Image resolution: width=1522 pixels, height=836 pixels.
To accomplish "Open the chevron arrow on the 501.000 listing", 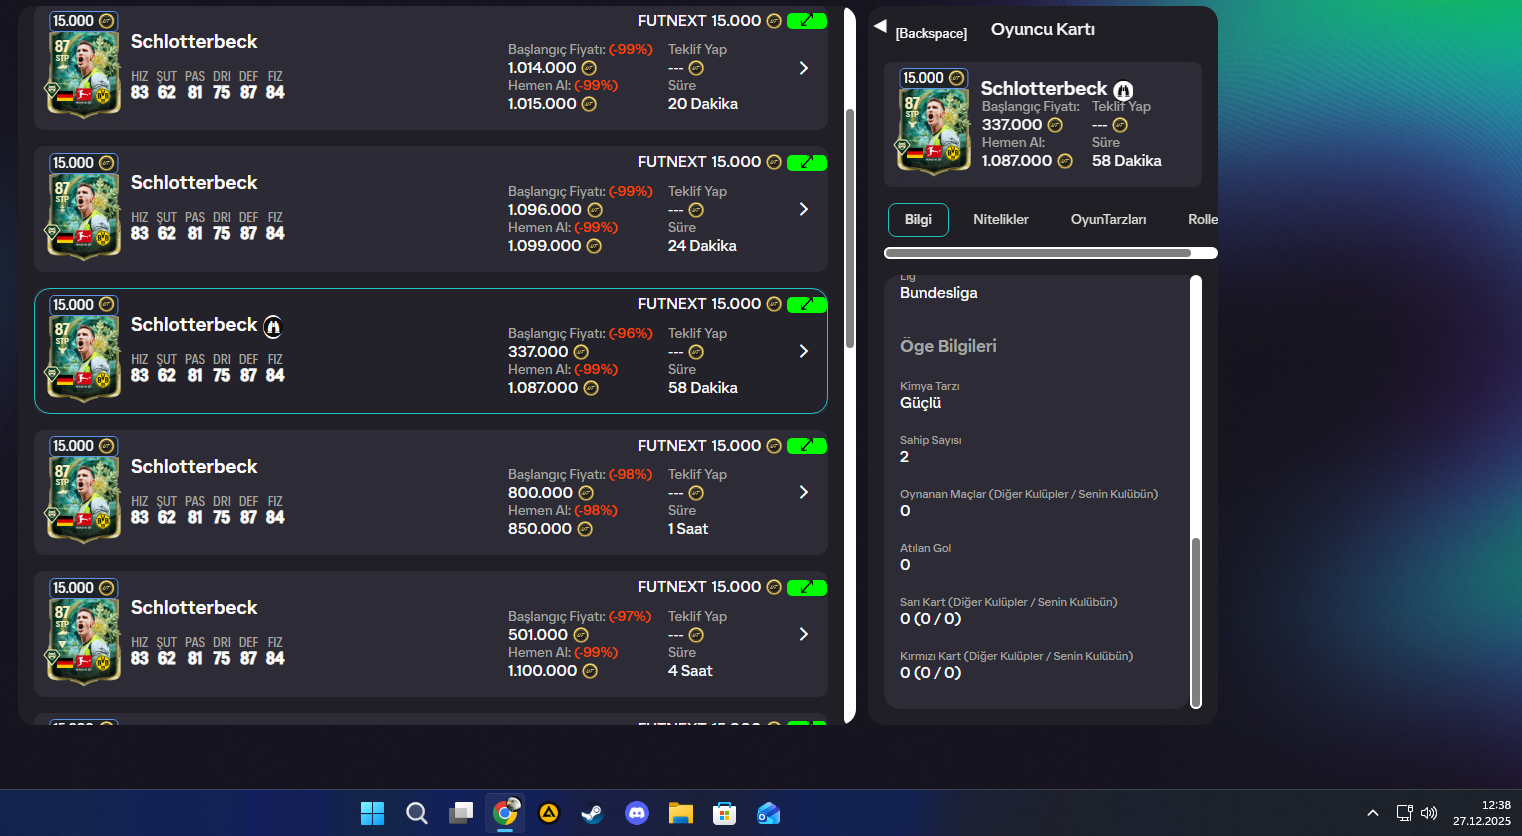I will click(804, 634).
